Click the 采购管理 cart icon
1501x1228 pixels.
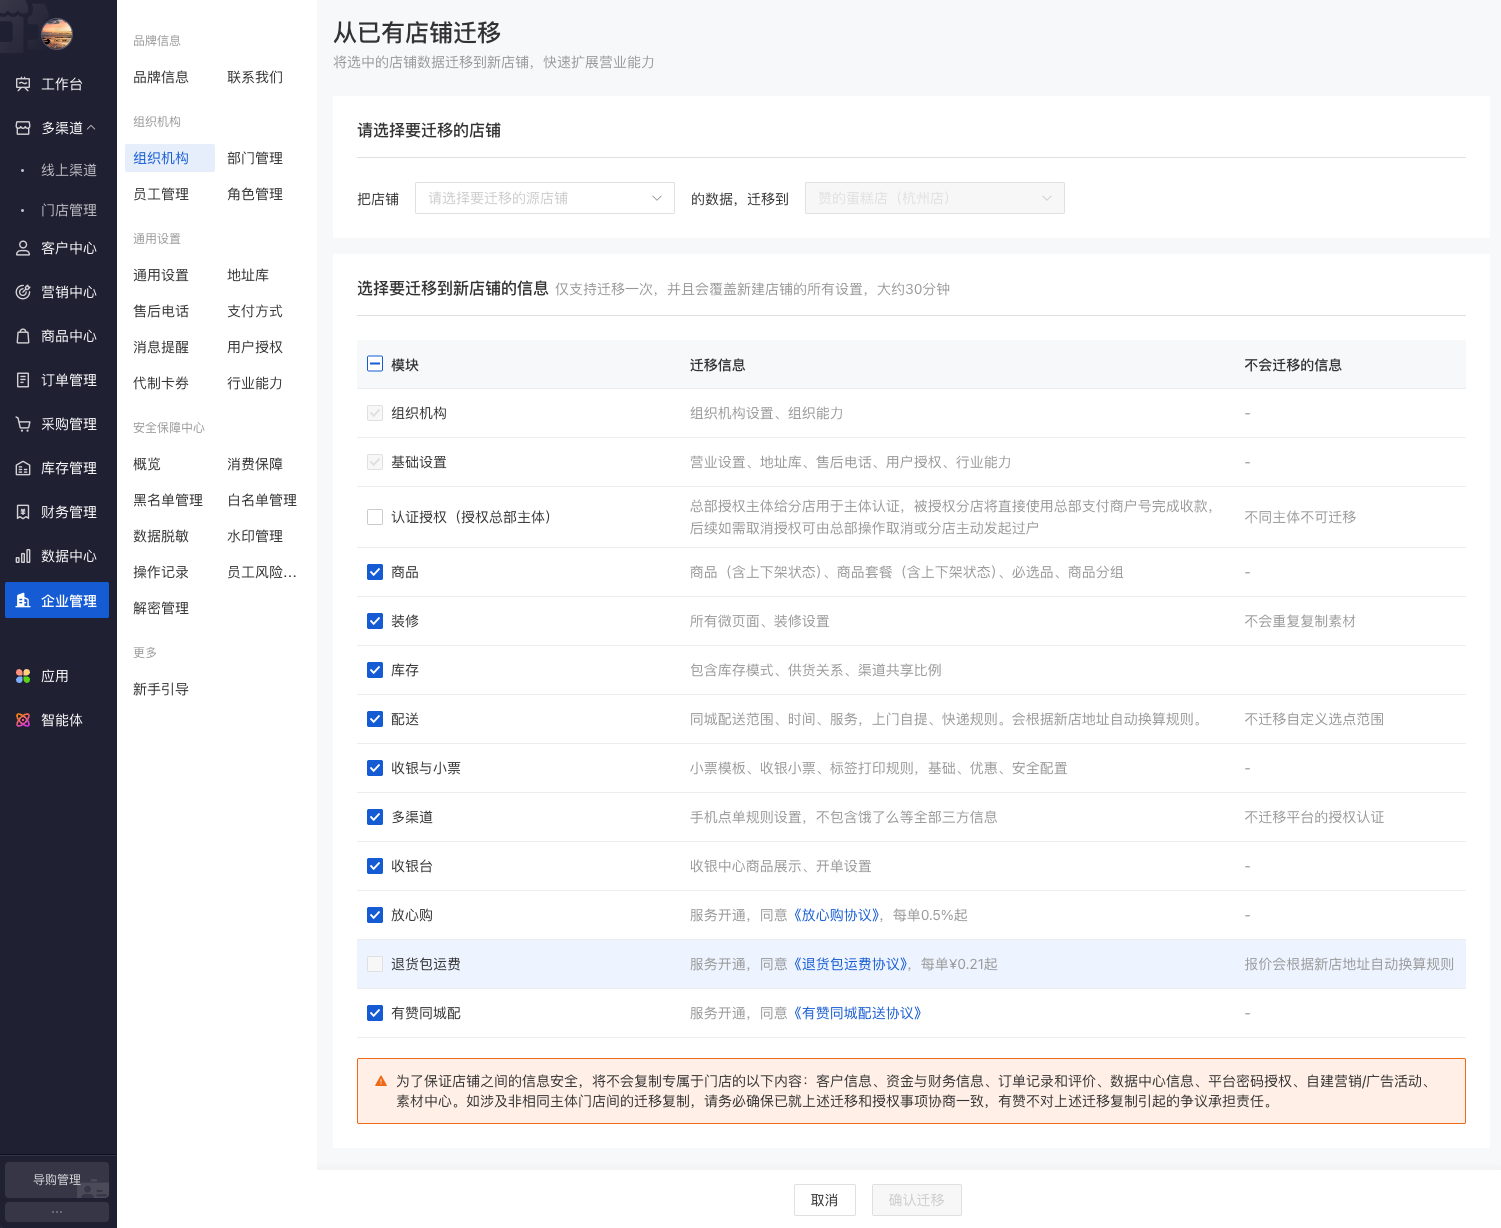click(x=23, y=424)
